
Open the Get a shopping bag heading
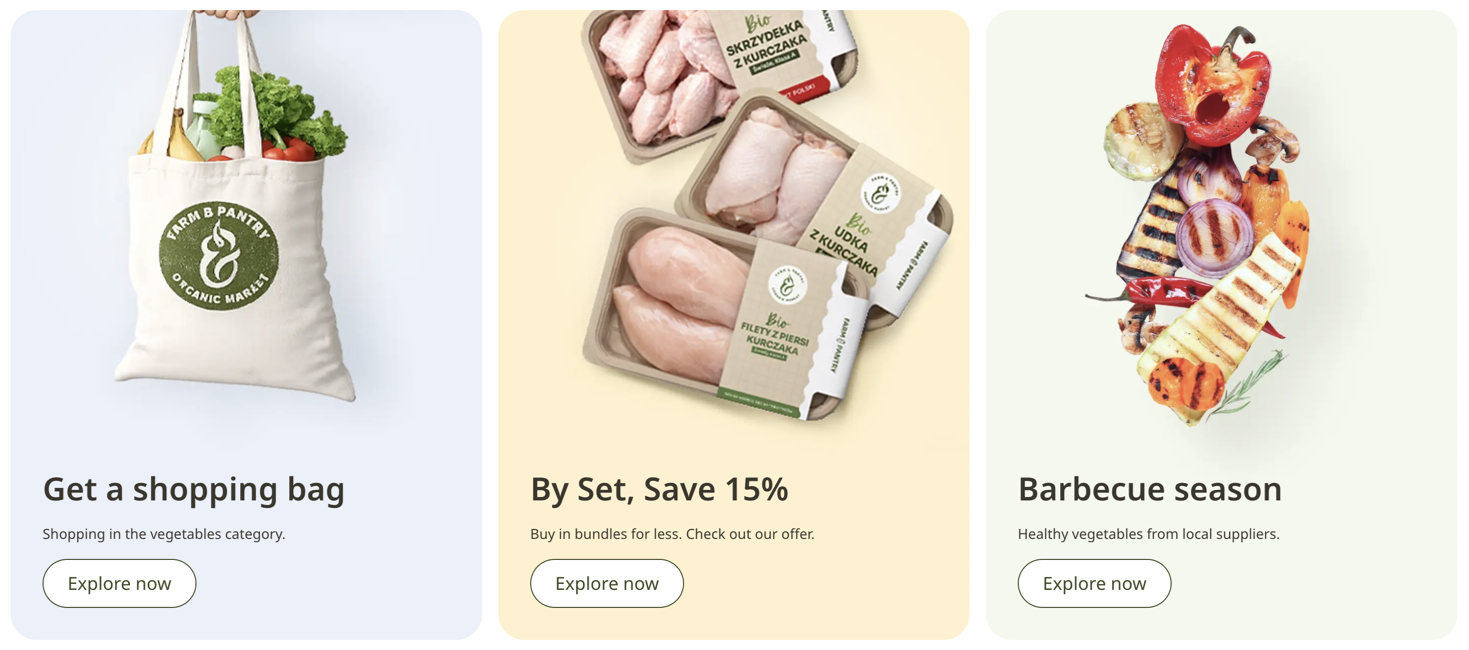194,489
